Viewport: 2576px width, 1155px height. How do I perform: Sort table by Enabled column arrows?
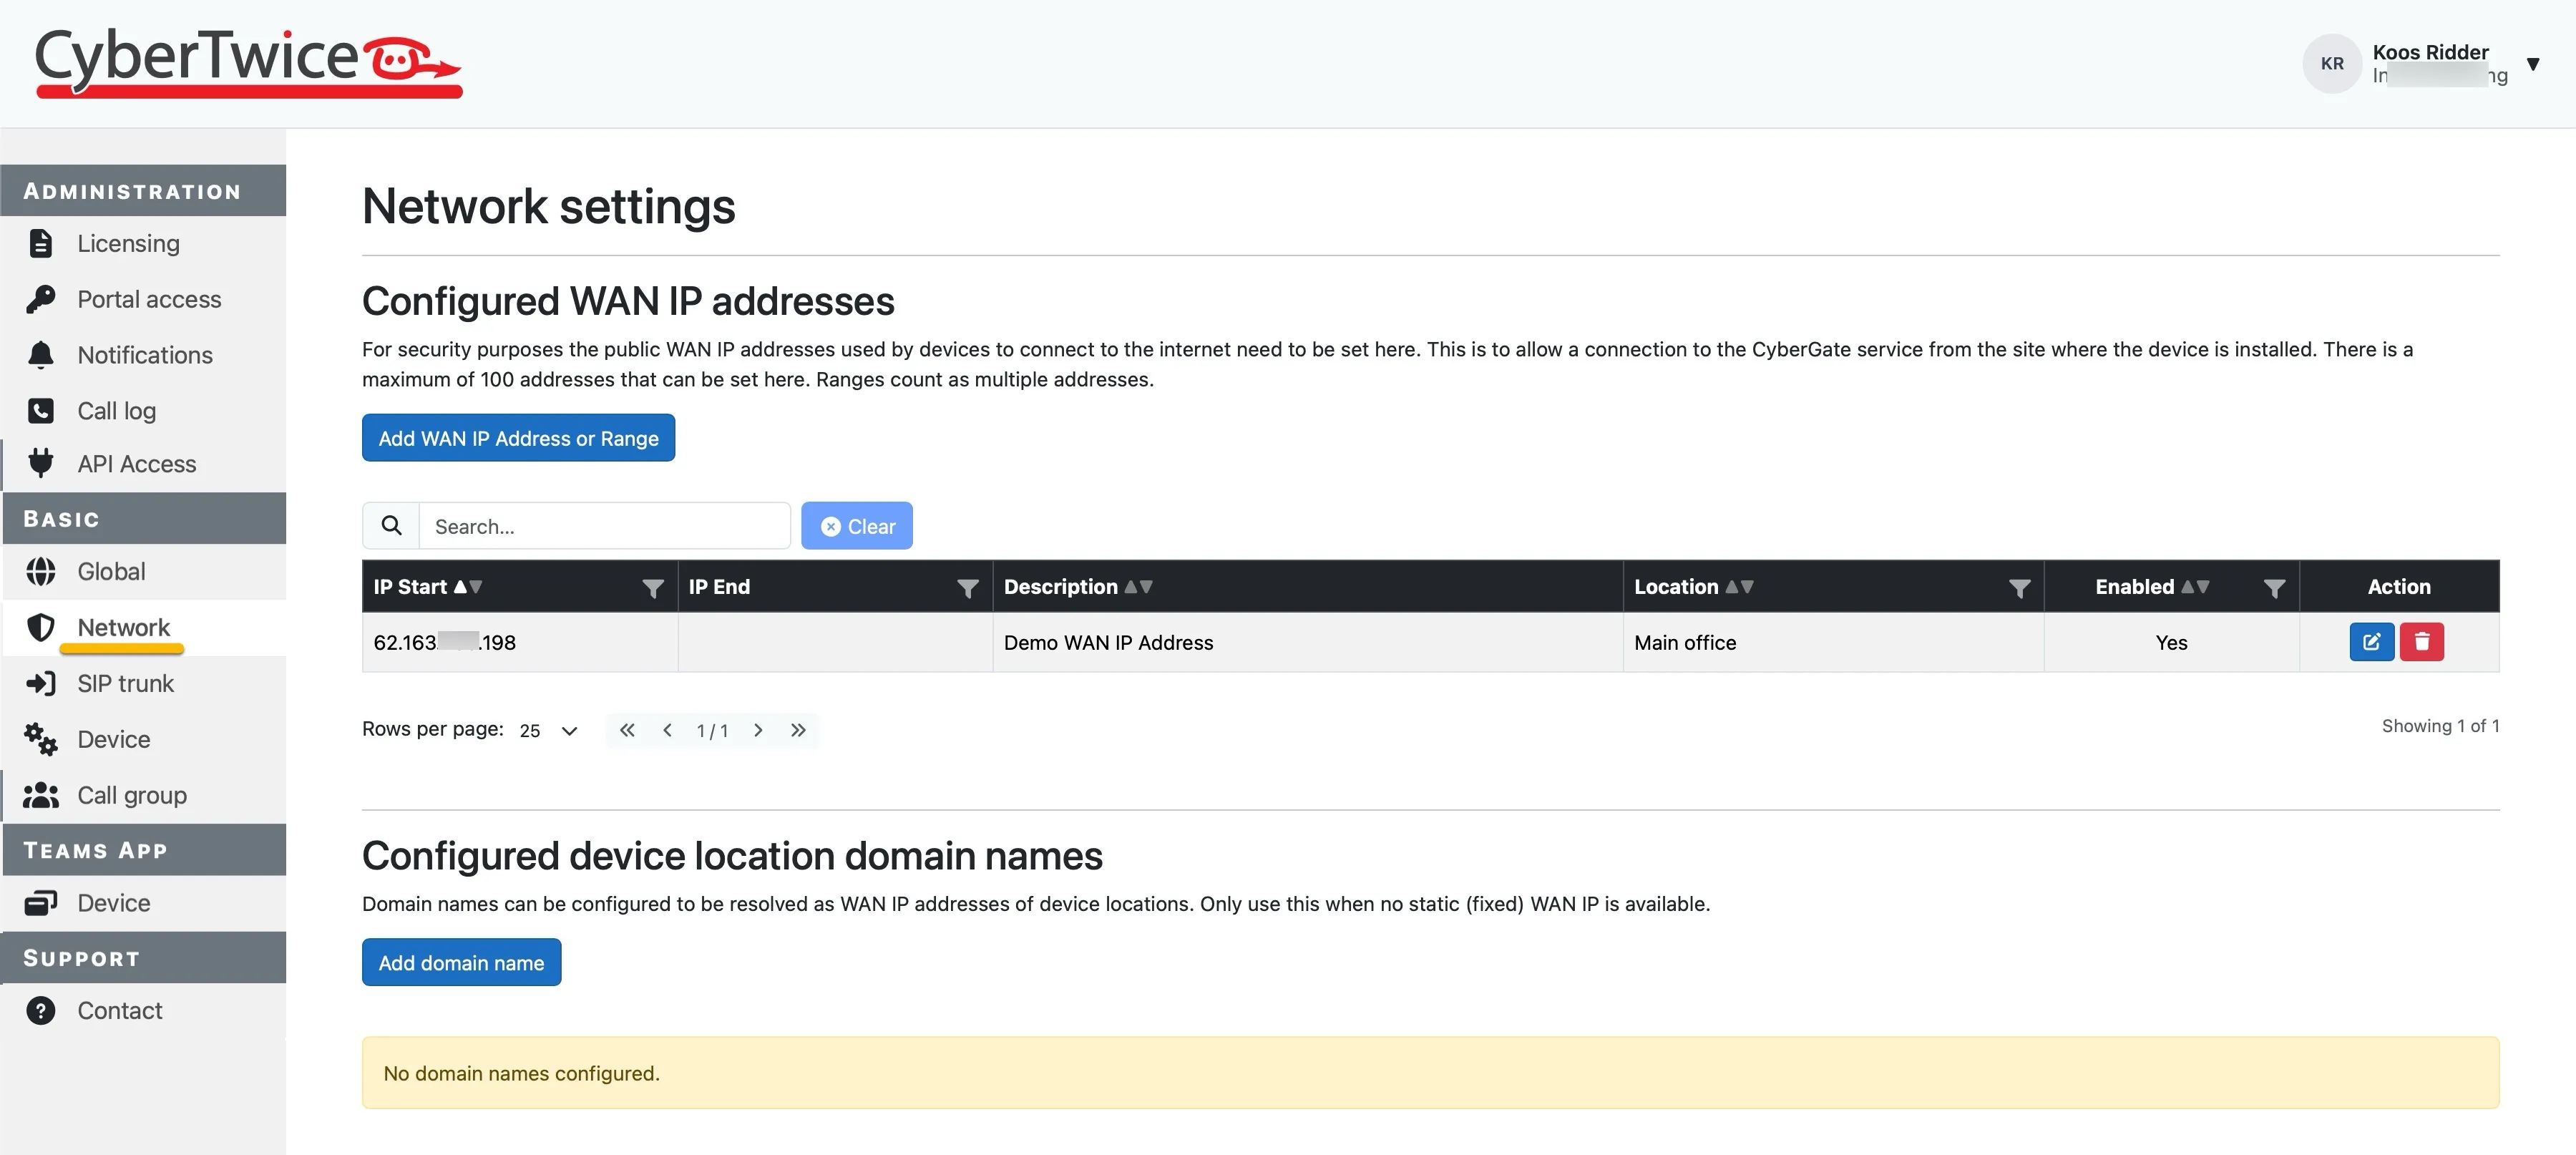[x=2195, y=587]
